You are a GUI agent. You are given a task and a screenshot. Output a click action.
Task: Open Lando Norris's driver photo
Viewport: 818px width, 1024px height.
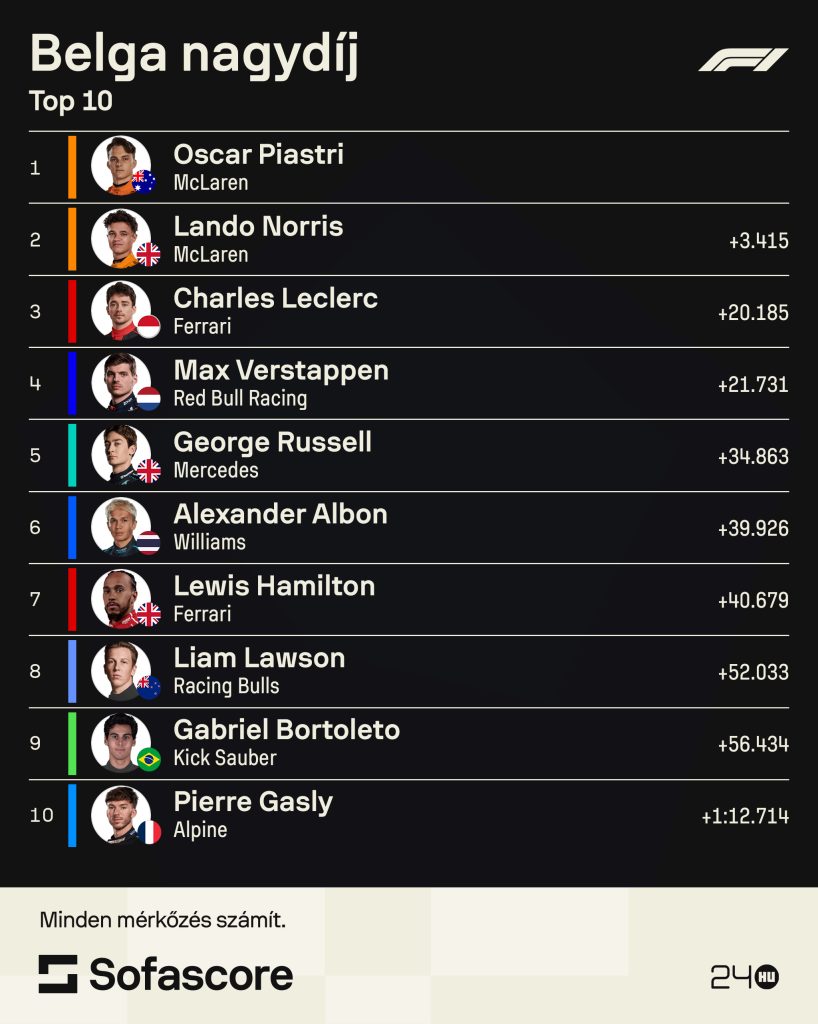(x=120, y=239)
